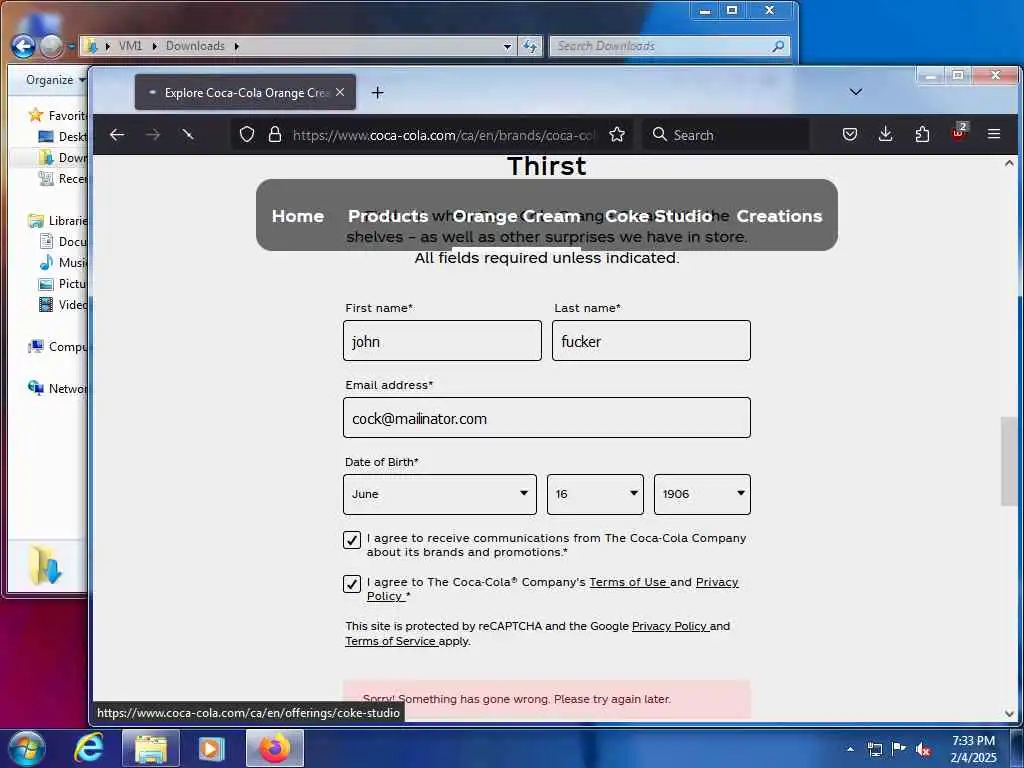
Task: Launch Internet Explorer from taskbar
Action: coord(88,748)
